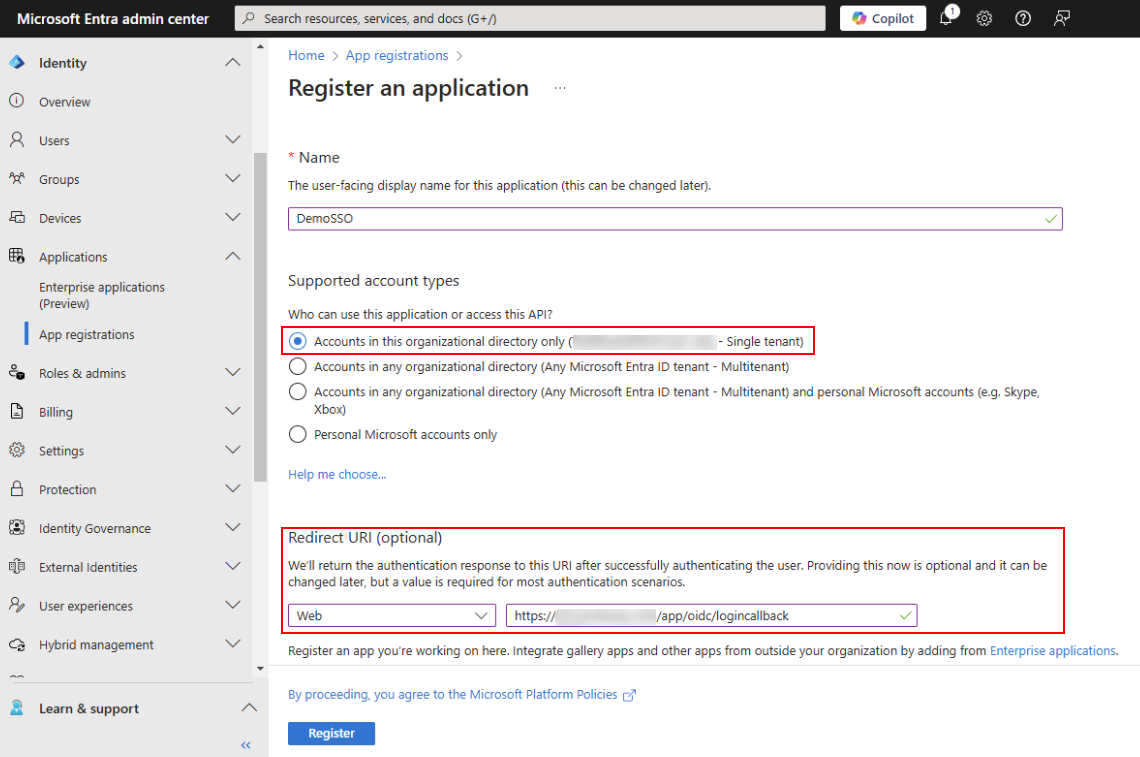
Task: Open the Web platform dropdown
Action: coord(391,616)
